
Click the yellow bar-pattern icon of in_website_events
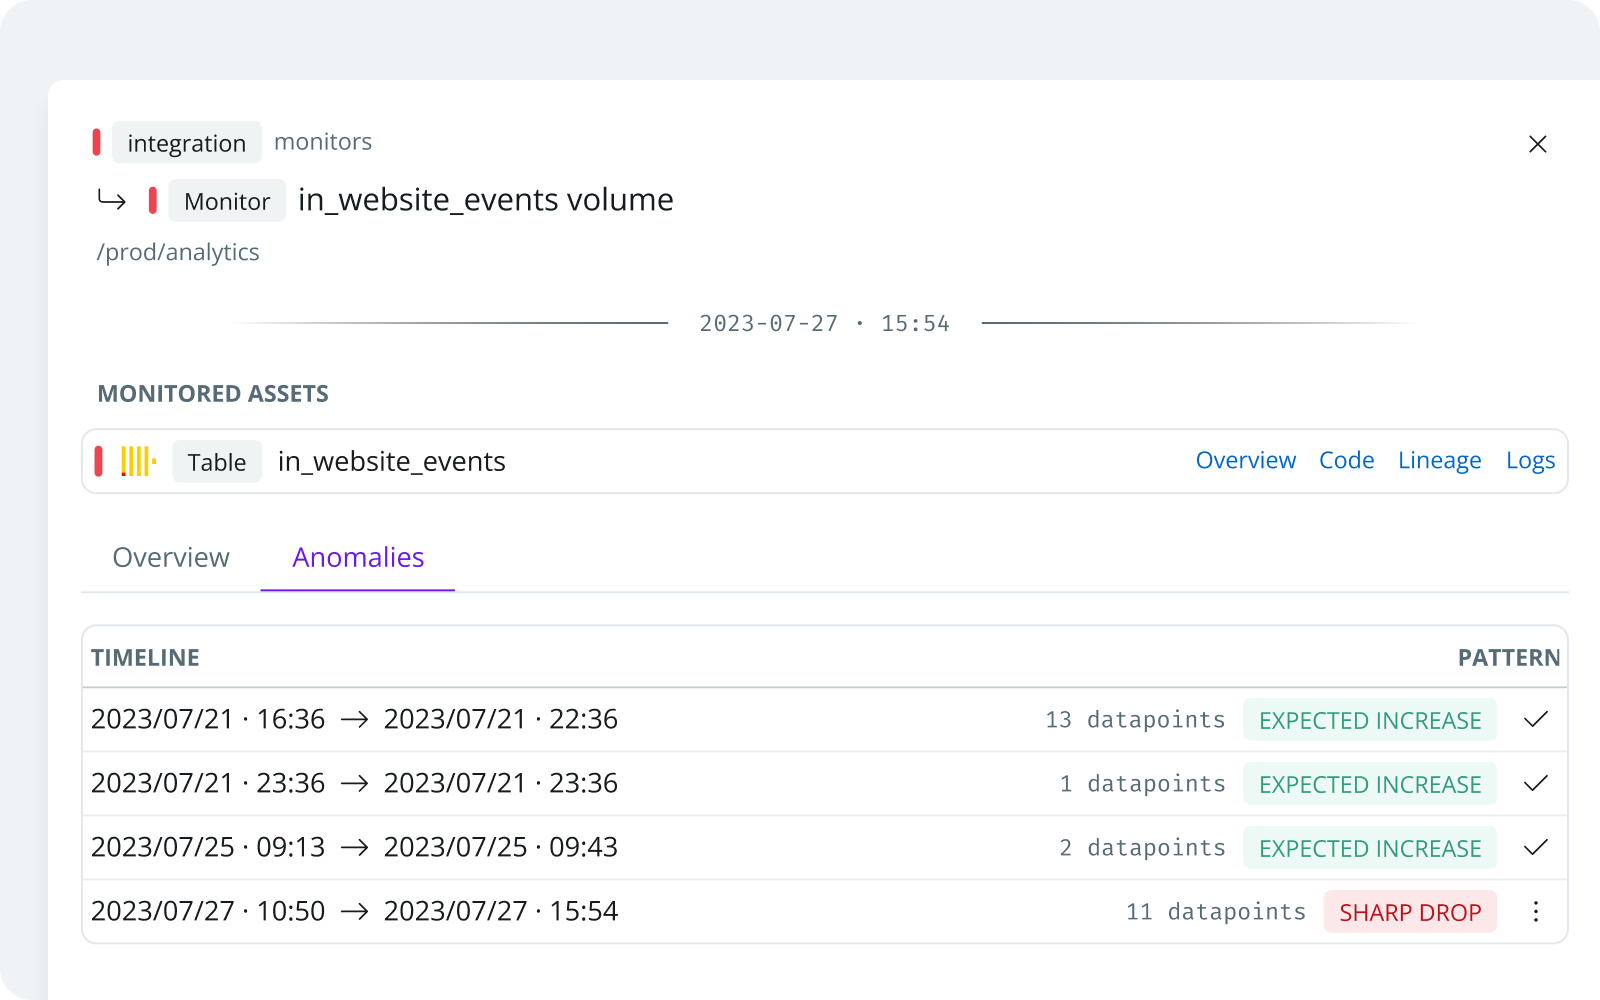point(138,461)
